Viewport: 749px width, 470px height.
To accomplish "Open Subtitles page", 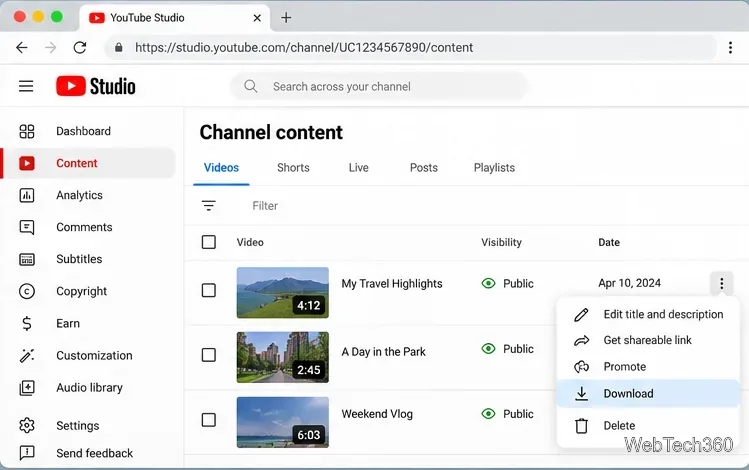I will 79,259.
